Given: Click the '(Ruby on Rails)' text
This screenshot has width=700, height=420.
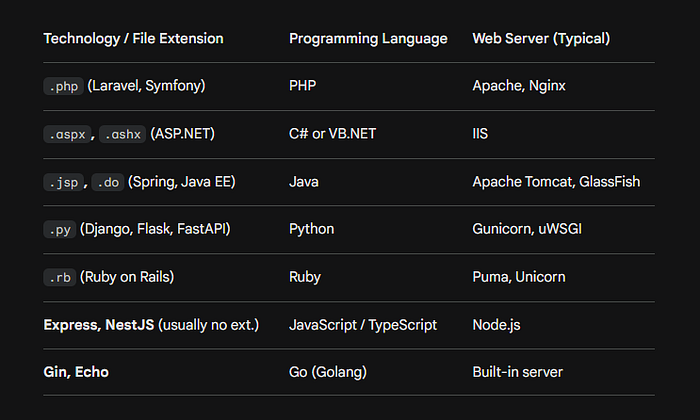Looking at the screenshot, I should point(127,277).
